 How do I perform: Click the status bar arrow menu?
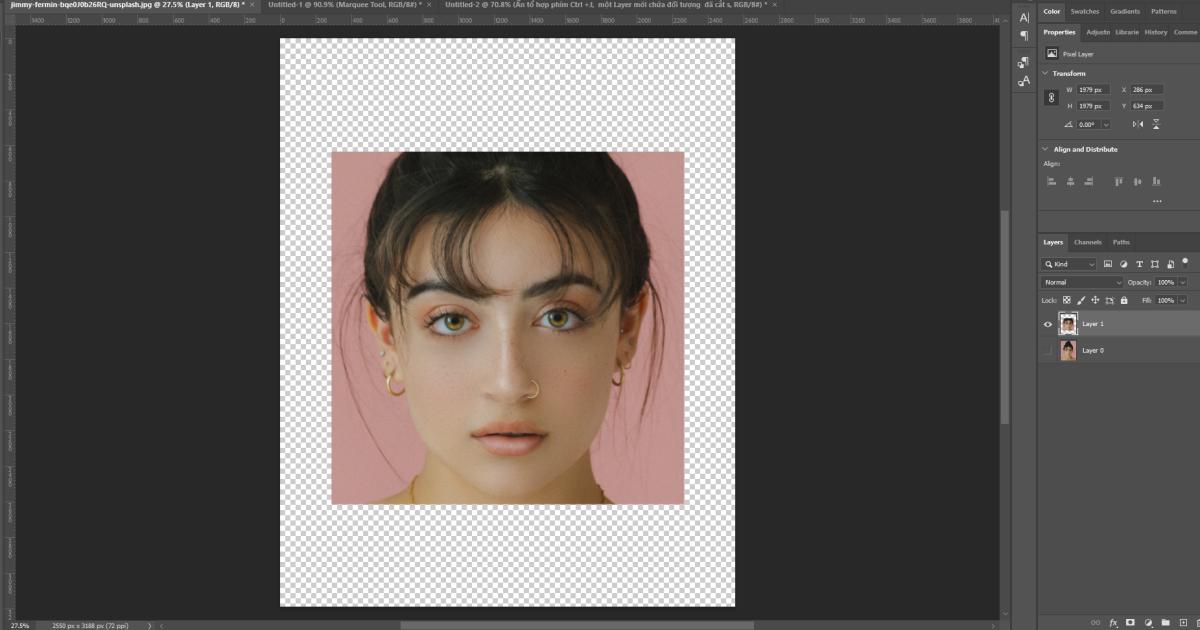[x=151, y=625]
